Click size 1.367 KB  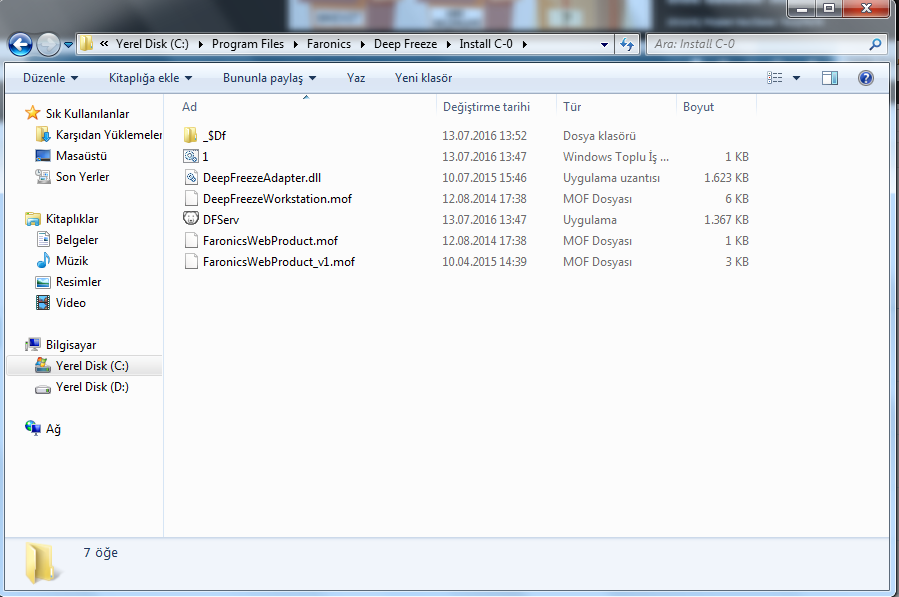(x=726, y=220)
